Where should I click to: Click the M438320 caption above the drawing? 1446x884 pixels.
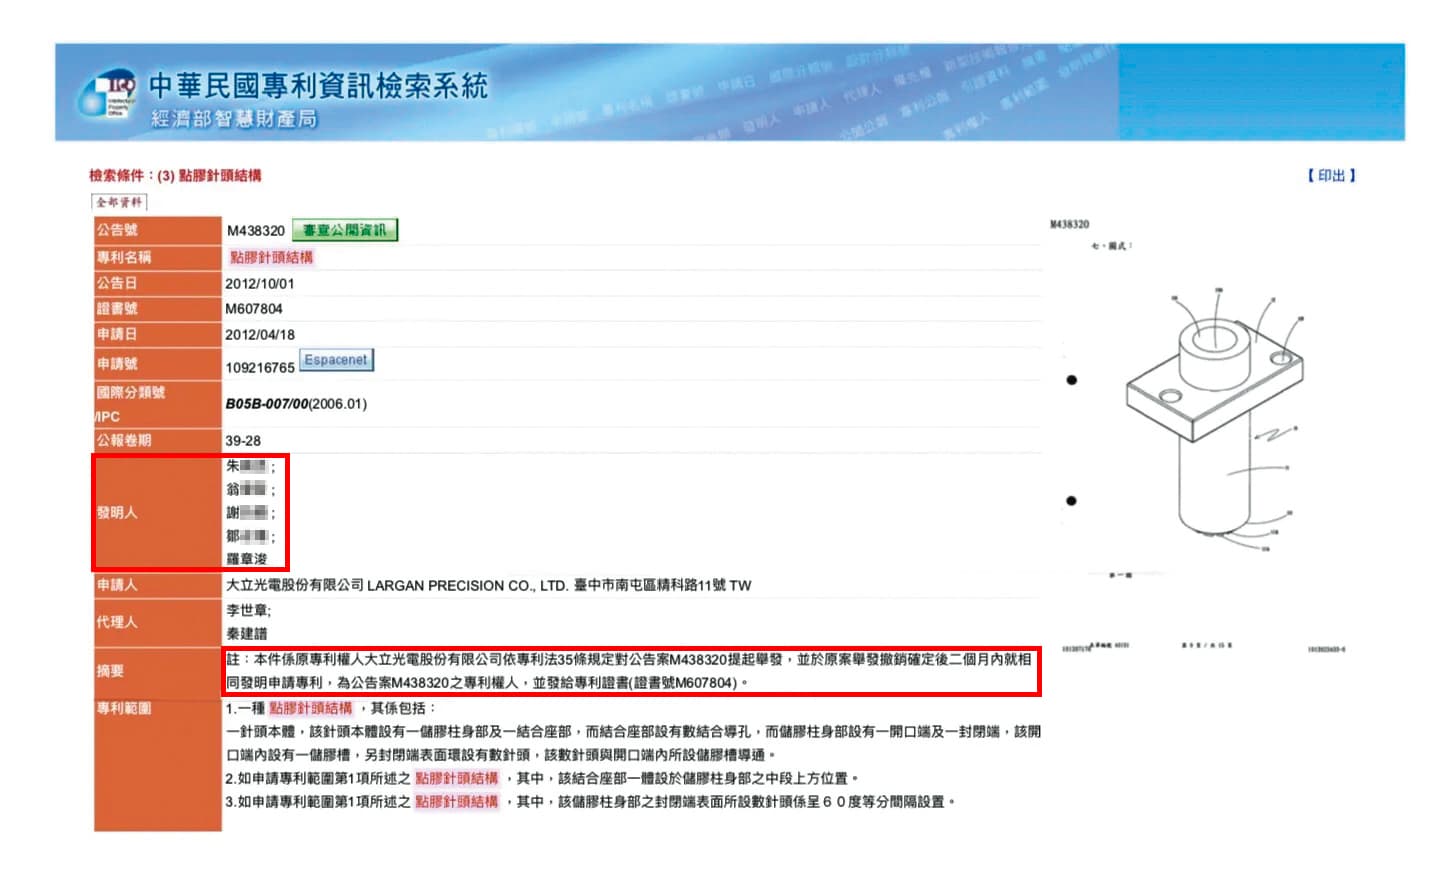pos(1069,224)
